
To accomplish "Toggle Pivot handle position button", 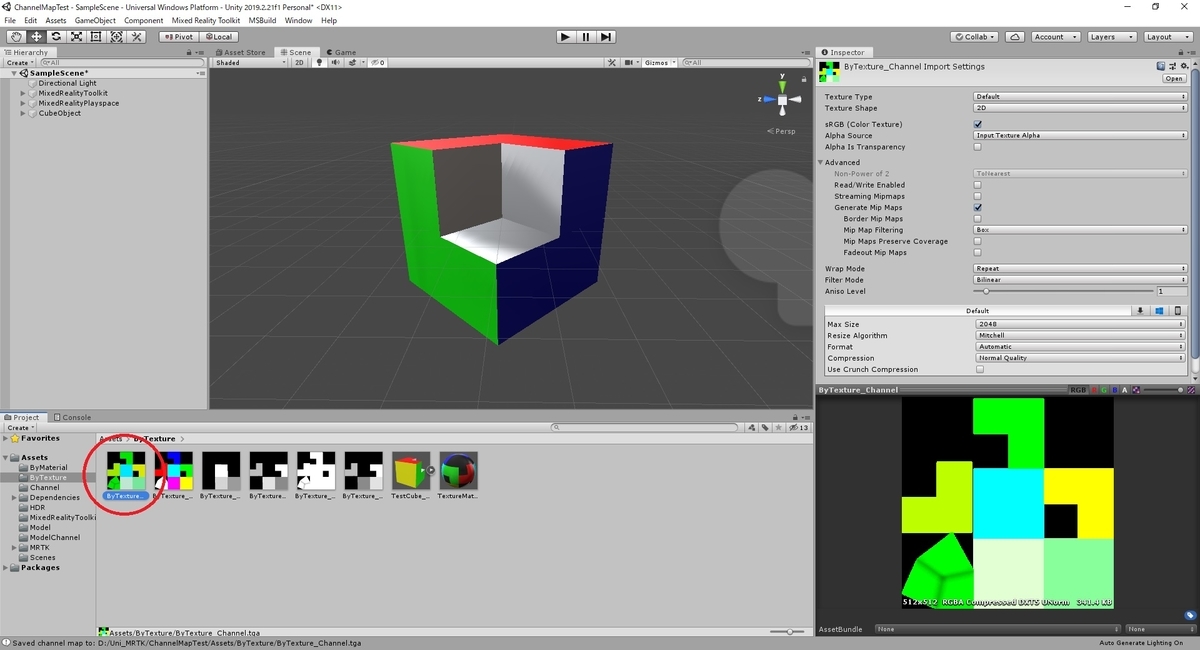I will pyautogui.click(x=178, y=37).
